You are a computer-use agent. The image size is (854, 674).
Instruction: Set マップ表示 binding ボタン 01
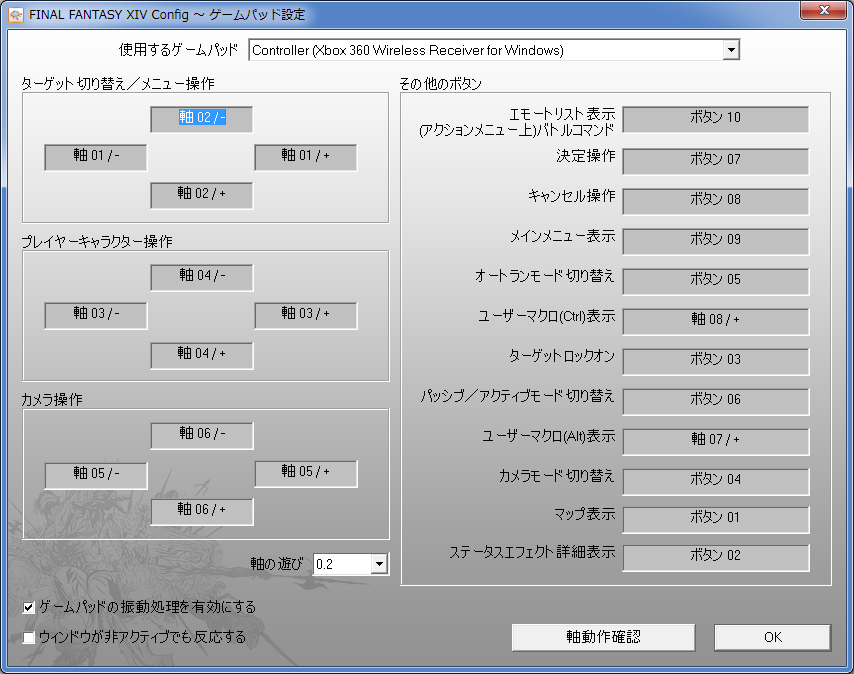715,519
